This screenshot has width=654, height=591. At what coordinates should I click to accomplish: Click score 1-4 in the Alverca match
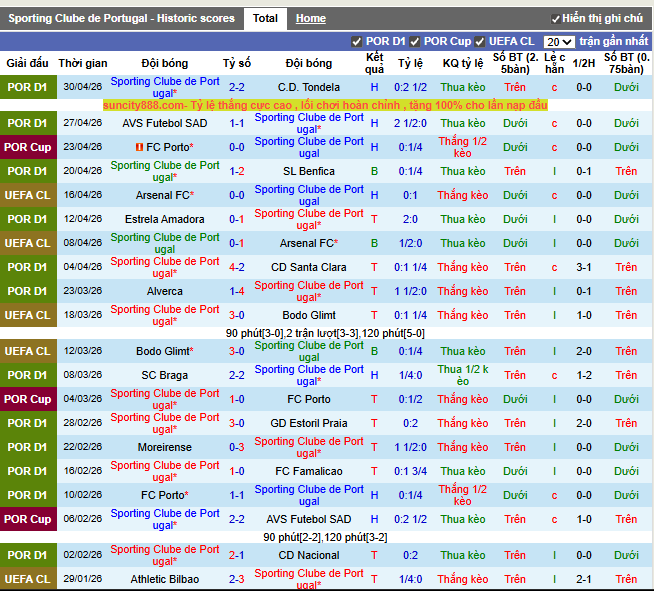click(236, 292)
